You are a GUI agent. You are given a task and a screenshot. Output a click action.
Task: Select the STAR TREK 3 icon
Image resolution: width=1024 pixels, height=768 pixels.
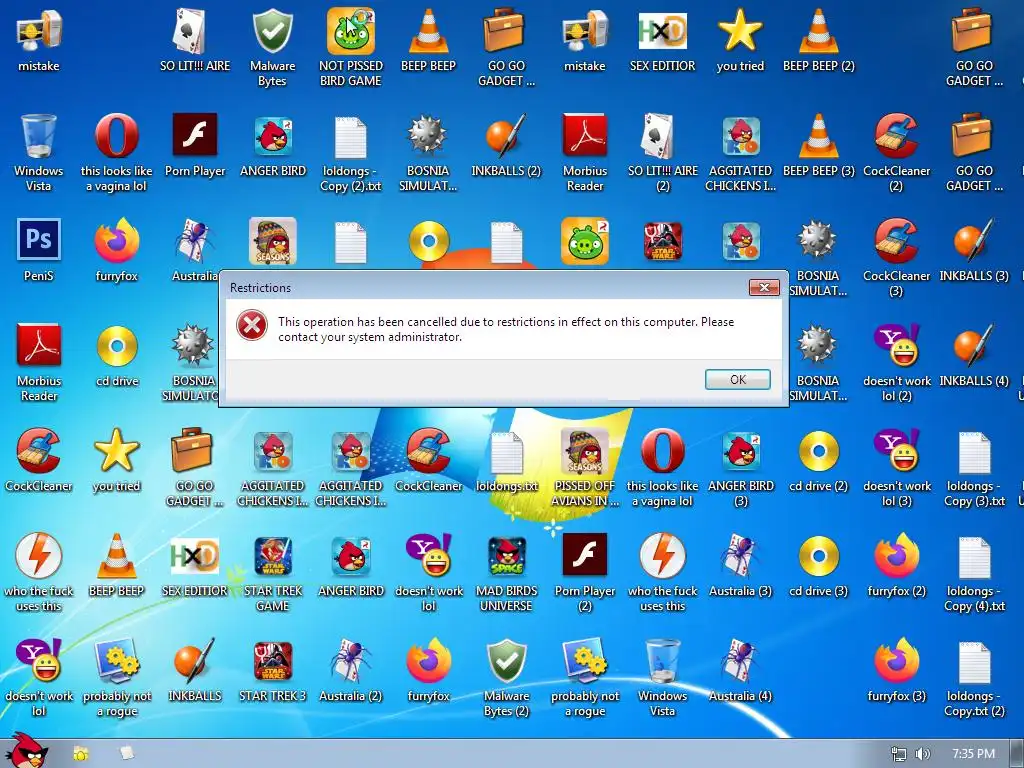click(x=272, y=661)
